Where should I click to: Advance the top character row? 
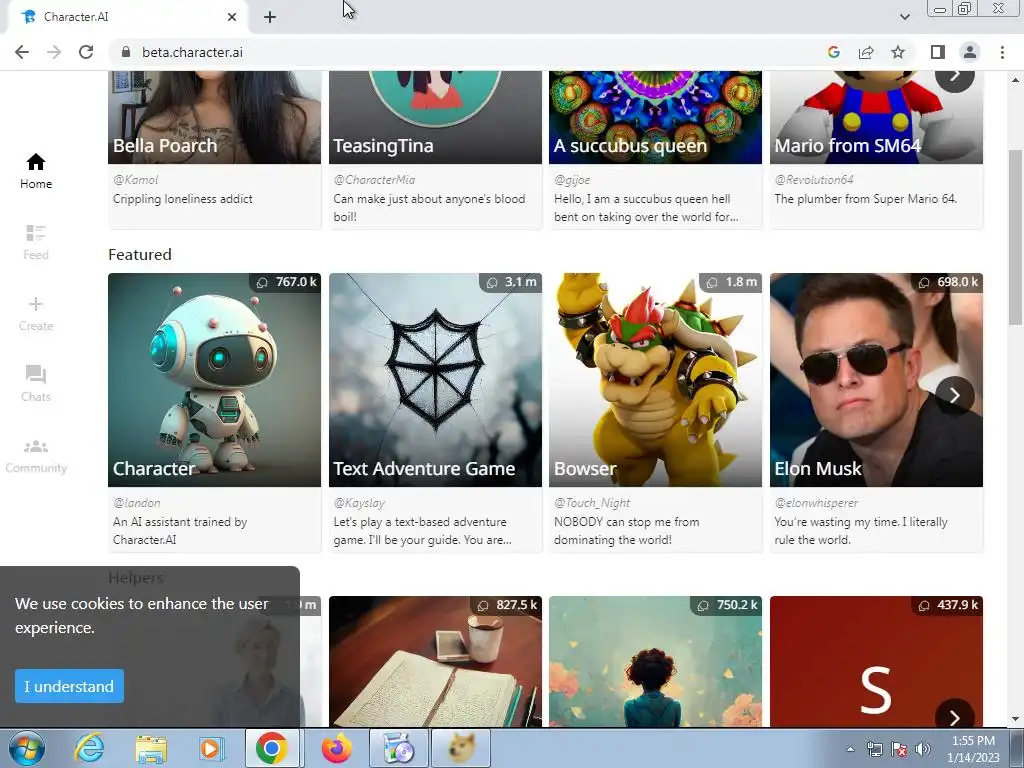pyautogui.click(x=954, y=77)
